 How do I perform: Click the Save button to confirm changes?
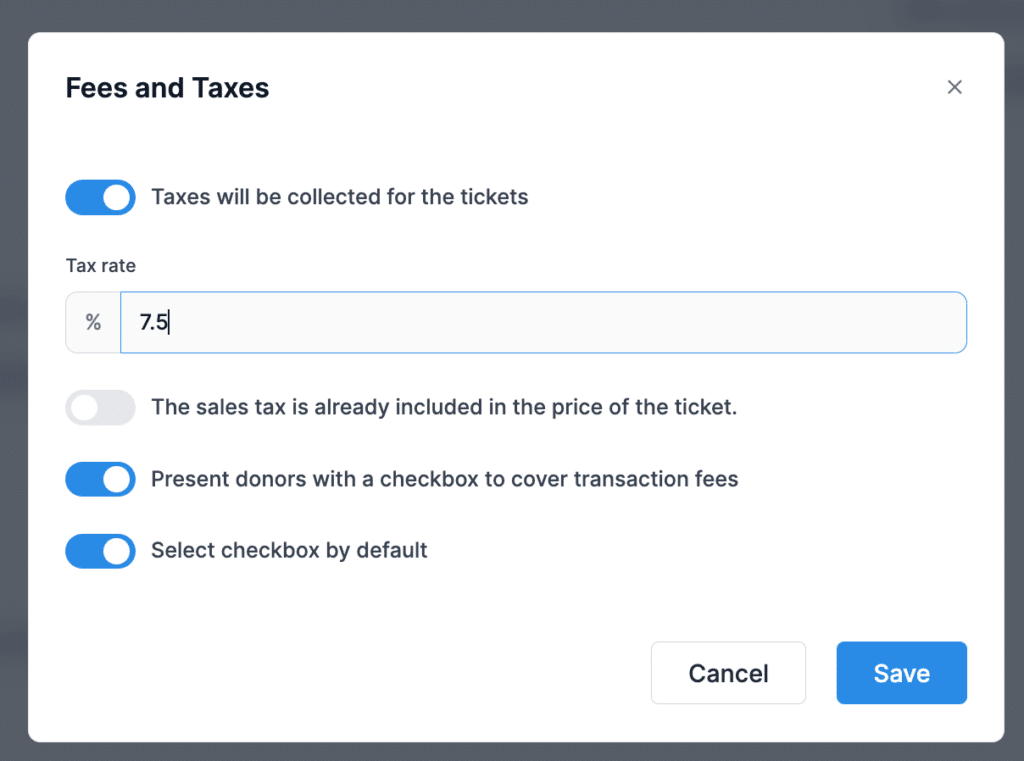901,673
